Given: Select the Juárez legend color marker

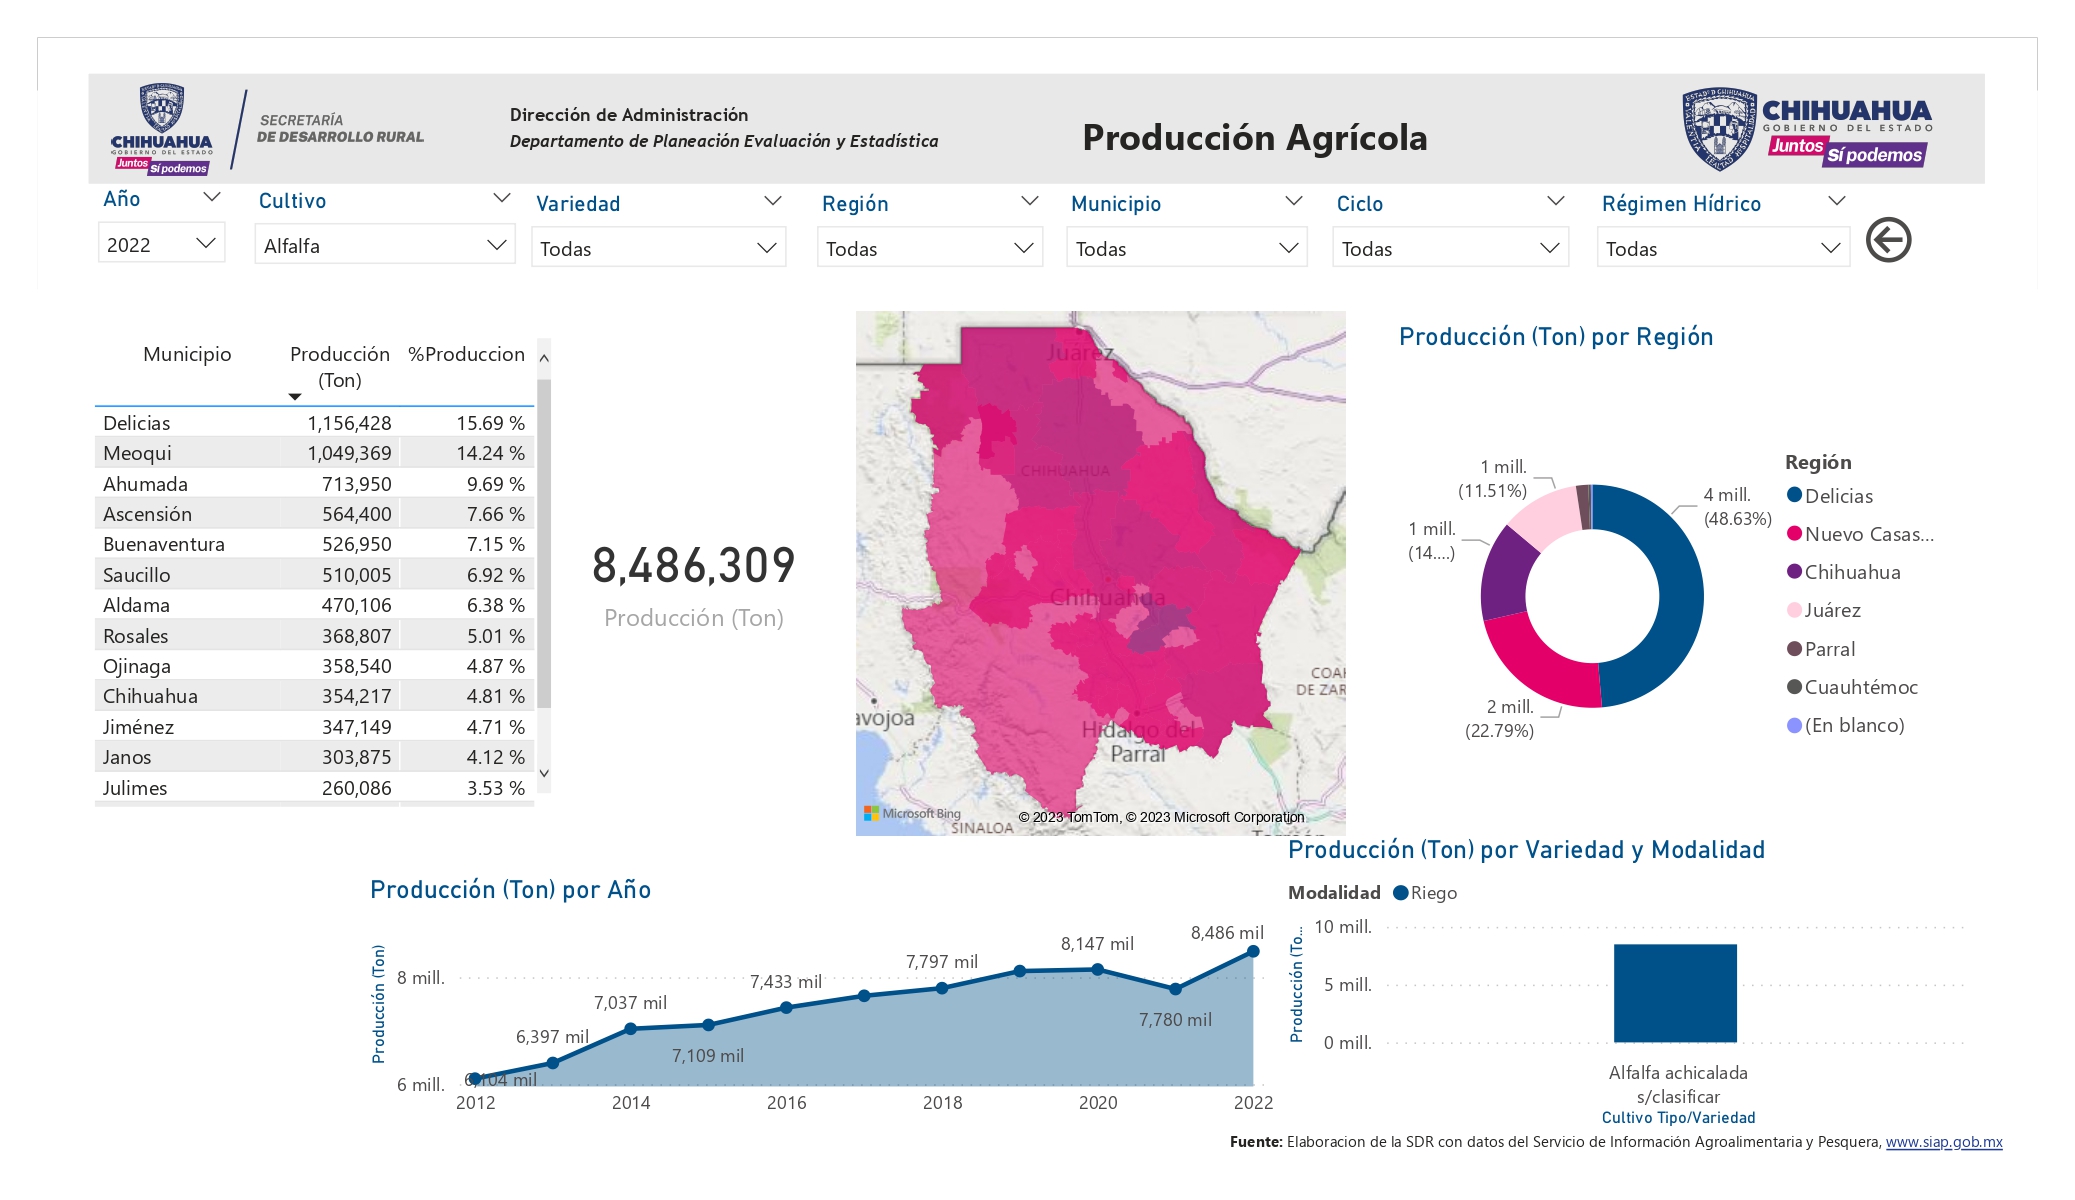Looking at the screenshot, I should click(1794, 610).
